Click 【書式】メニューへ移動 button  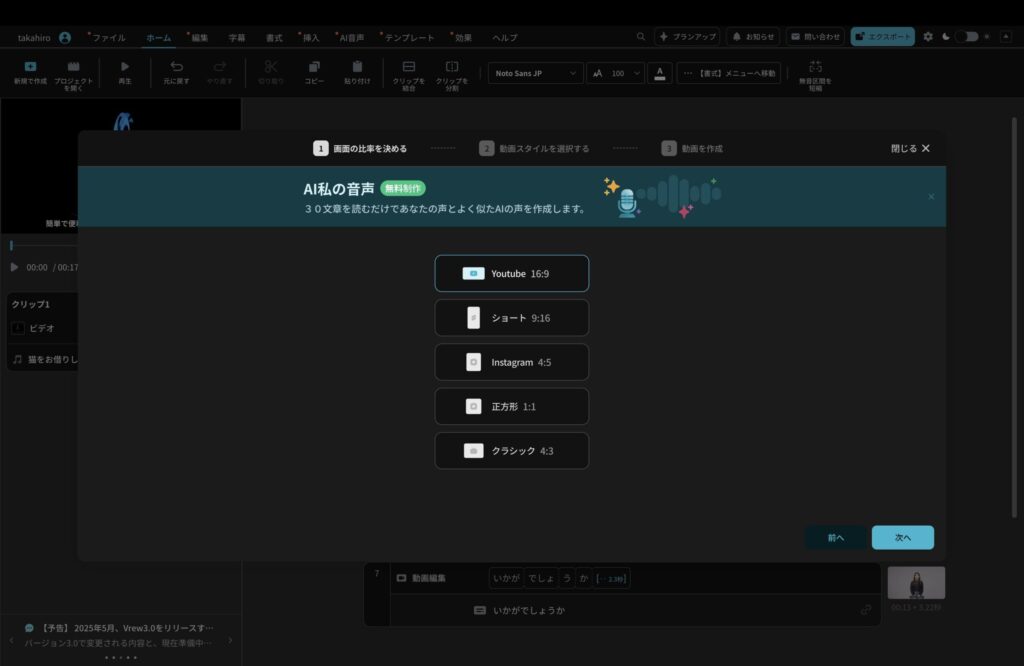pyautogui.click(x=728, y=73)
